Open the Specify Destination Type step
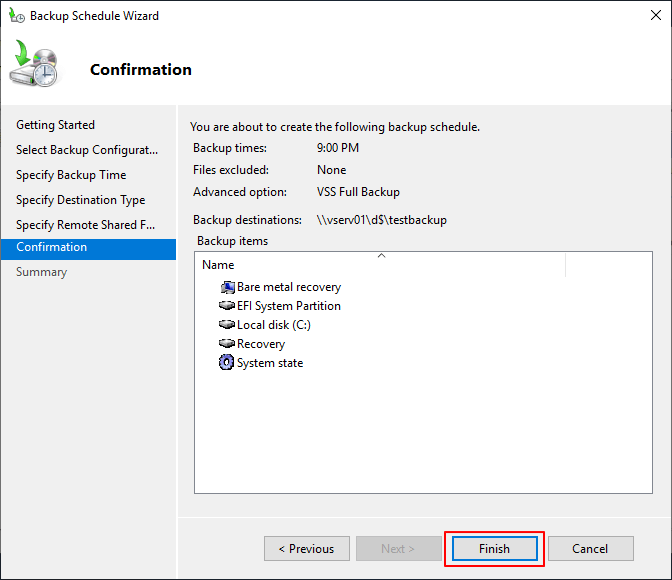The width and height of the screenshot is (672, 580). (x=81, y=200)
